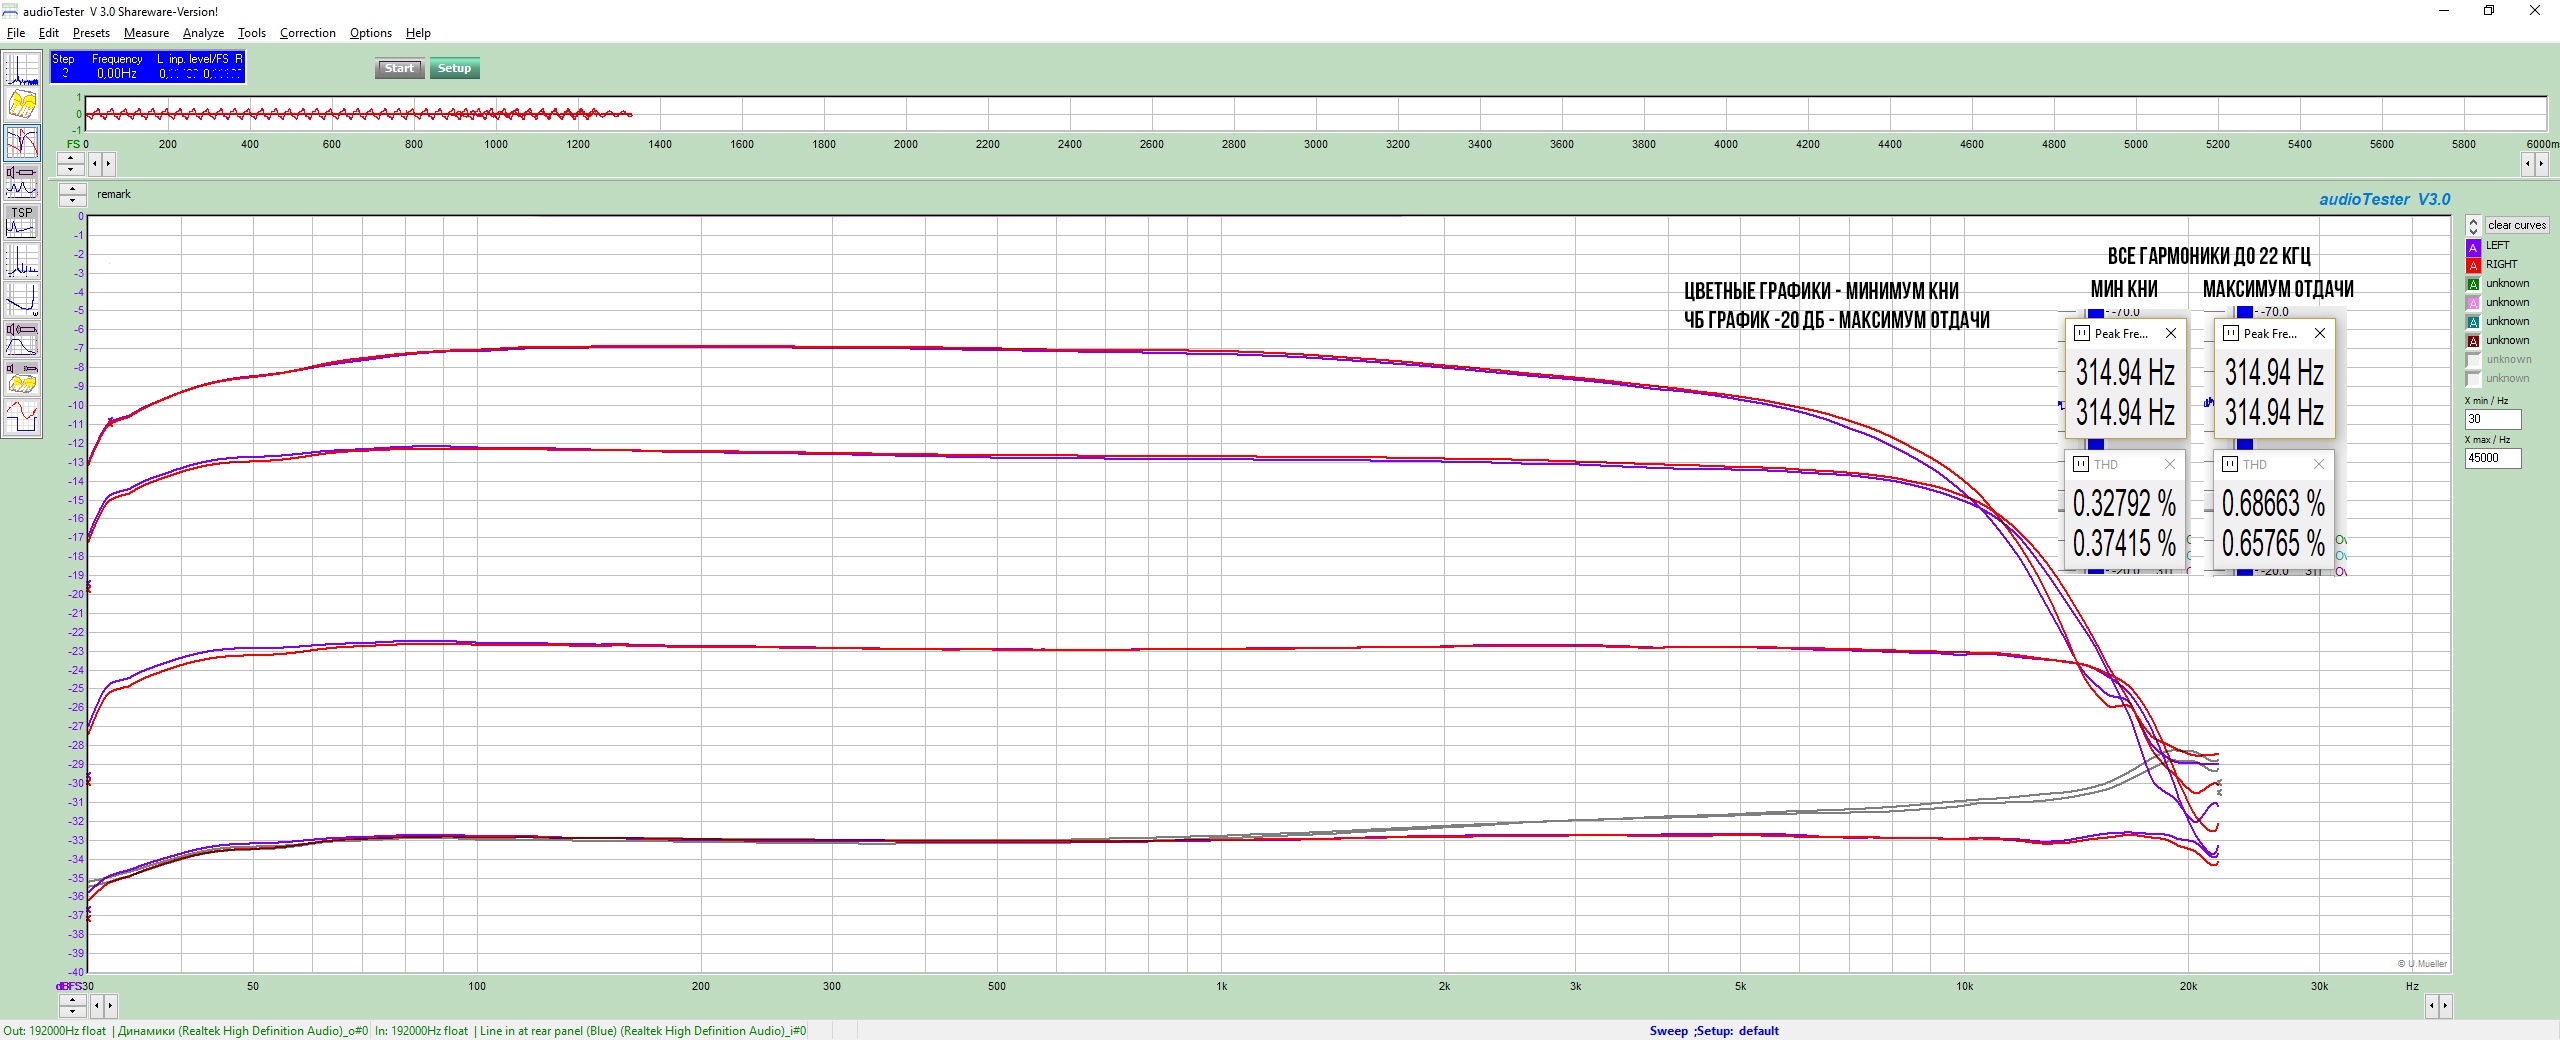The image size is (2560, 1040).
Task: Select the sine and square wave generator icon
Action: (x=21, y=416)
